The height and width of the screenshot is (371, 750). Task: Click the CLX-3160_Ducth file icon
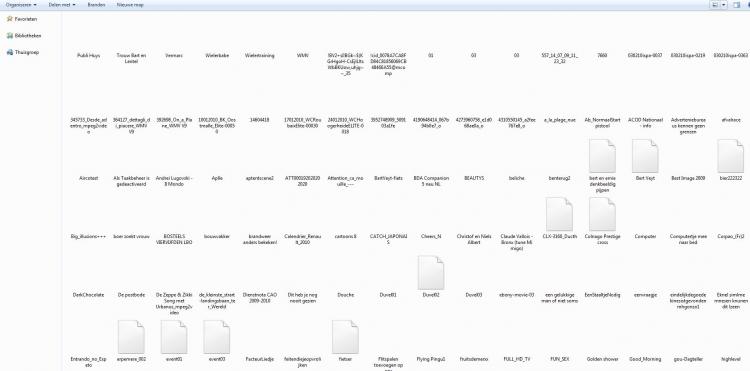(x=560, y=214)
